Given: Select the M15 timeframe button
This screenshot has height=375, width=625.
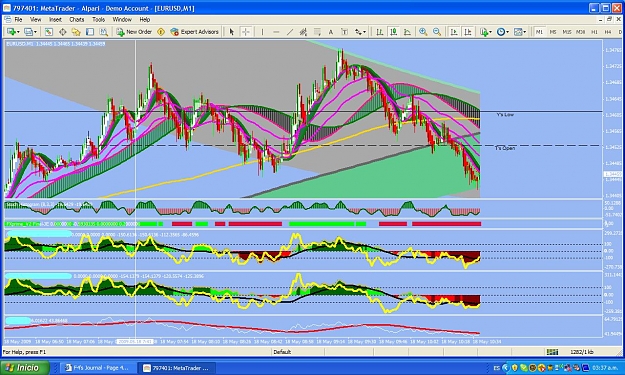Looking at the screenshot, I should coord(566,32).
